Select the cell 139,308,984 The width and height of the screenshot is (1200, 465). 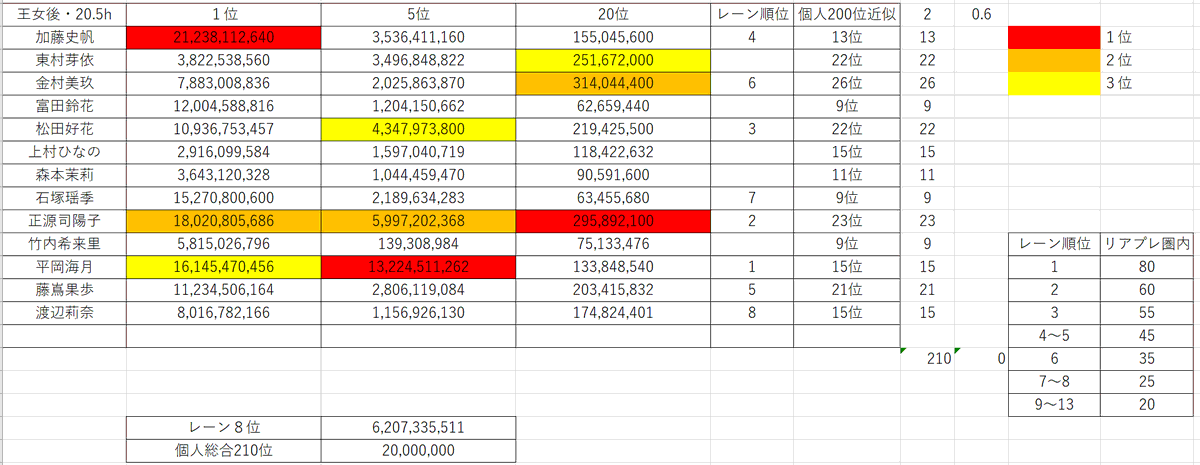point(418,244)
